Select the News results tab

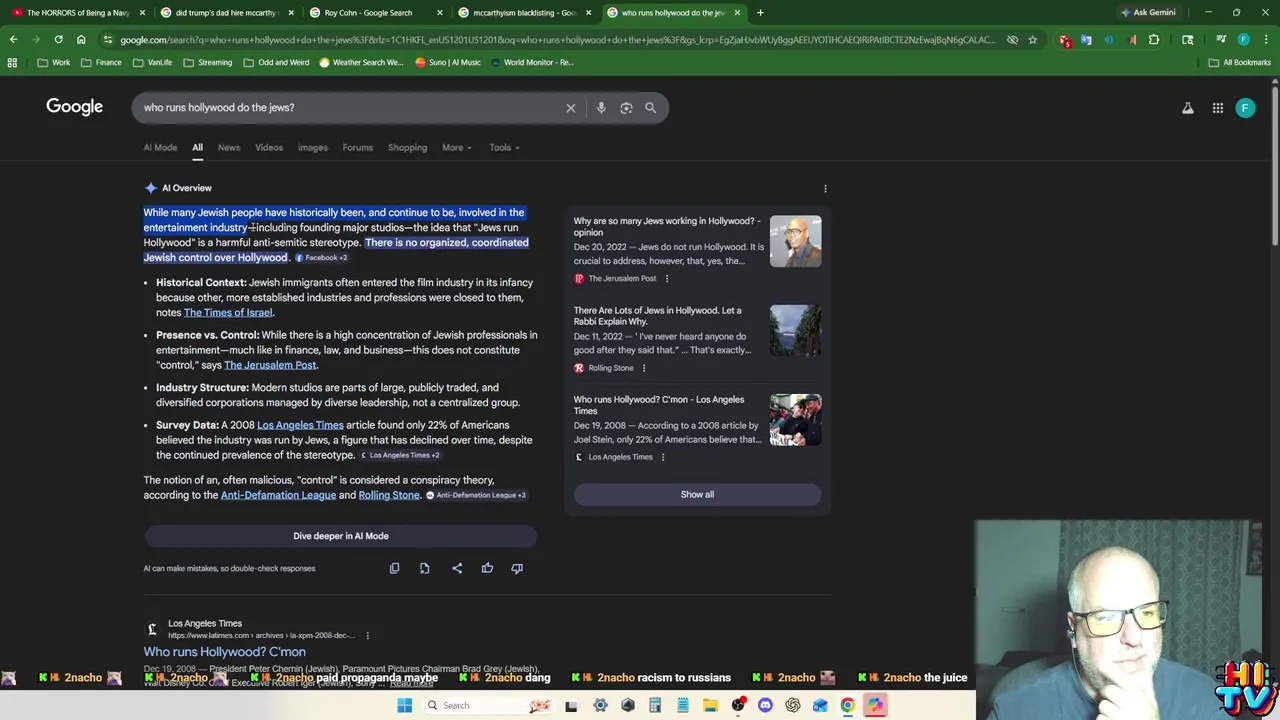point(229,148)
